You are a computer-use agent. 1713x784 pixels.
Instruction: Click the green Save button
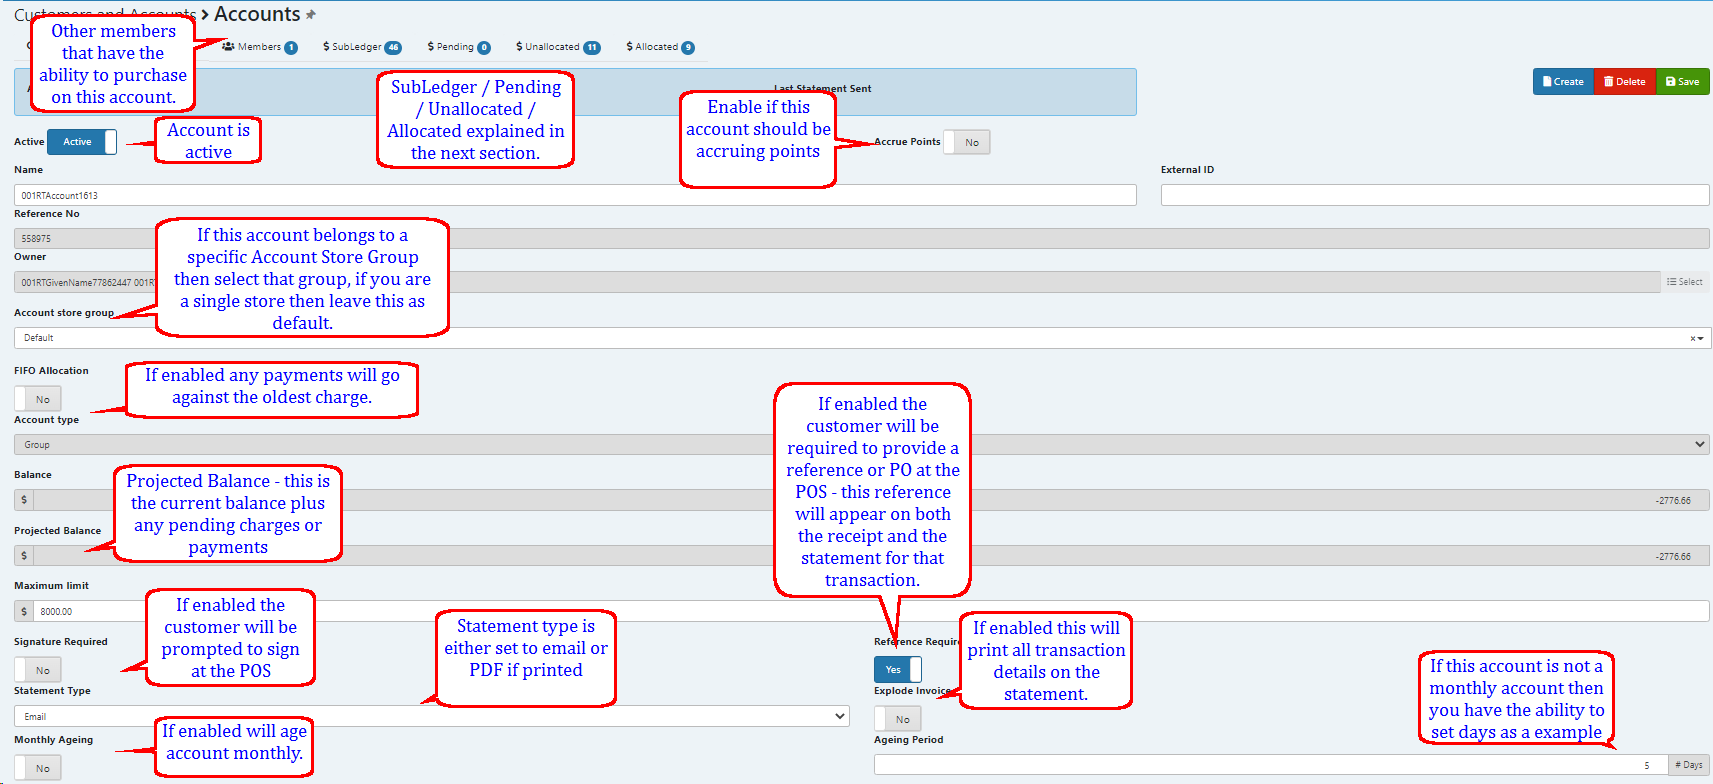[x=1682, y=82]
